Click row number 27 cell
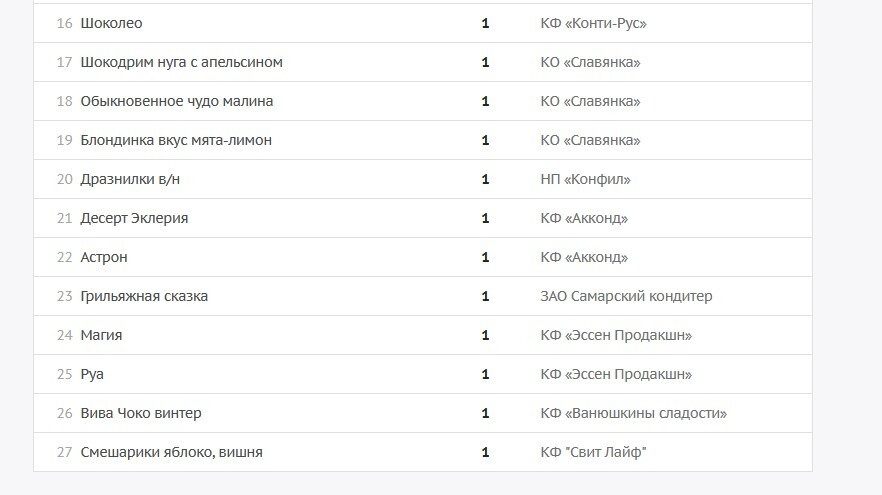Image resolution: width=882 pixels, height=495 pixels. click(65, 452)
